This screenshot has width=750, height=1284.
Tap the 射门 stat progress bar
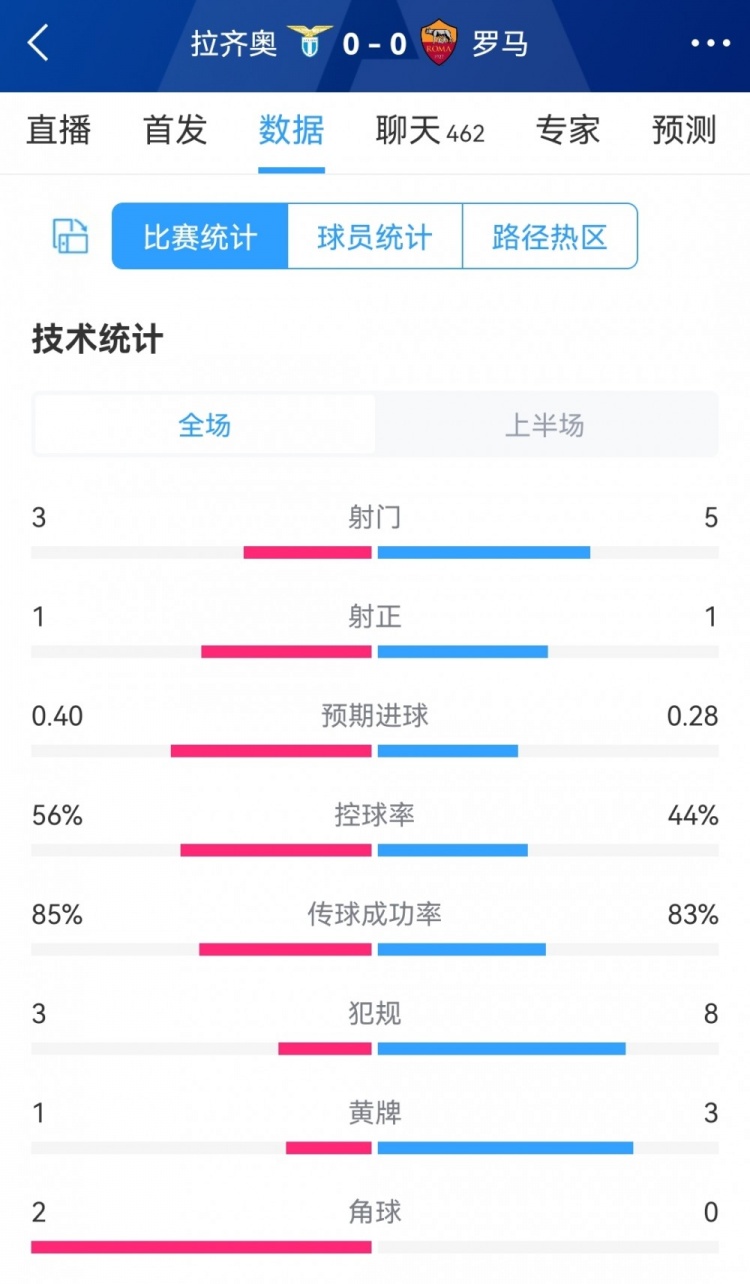coord(375,550)
